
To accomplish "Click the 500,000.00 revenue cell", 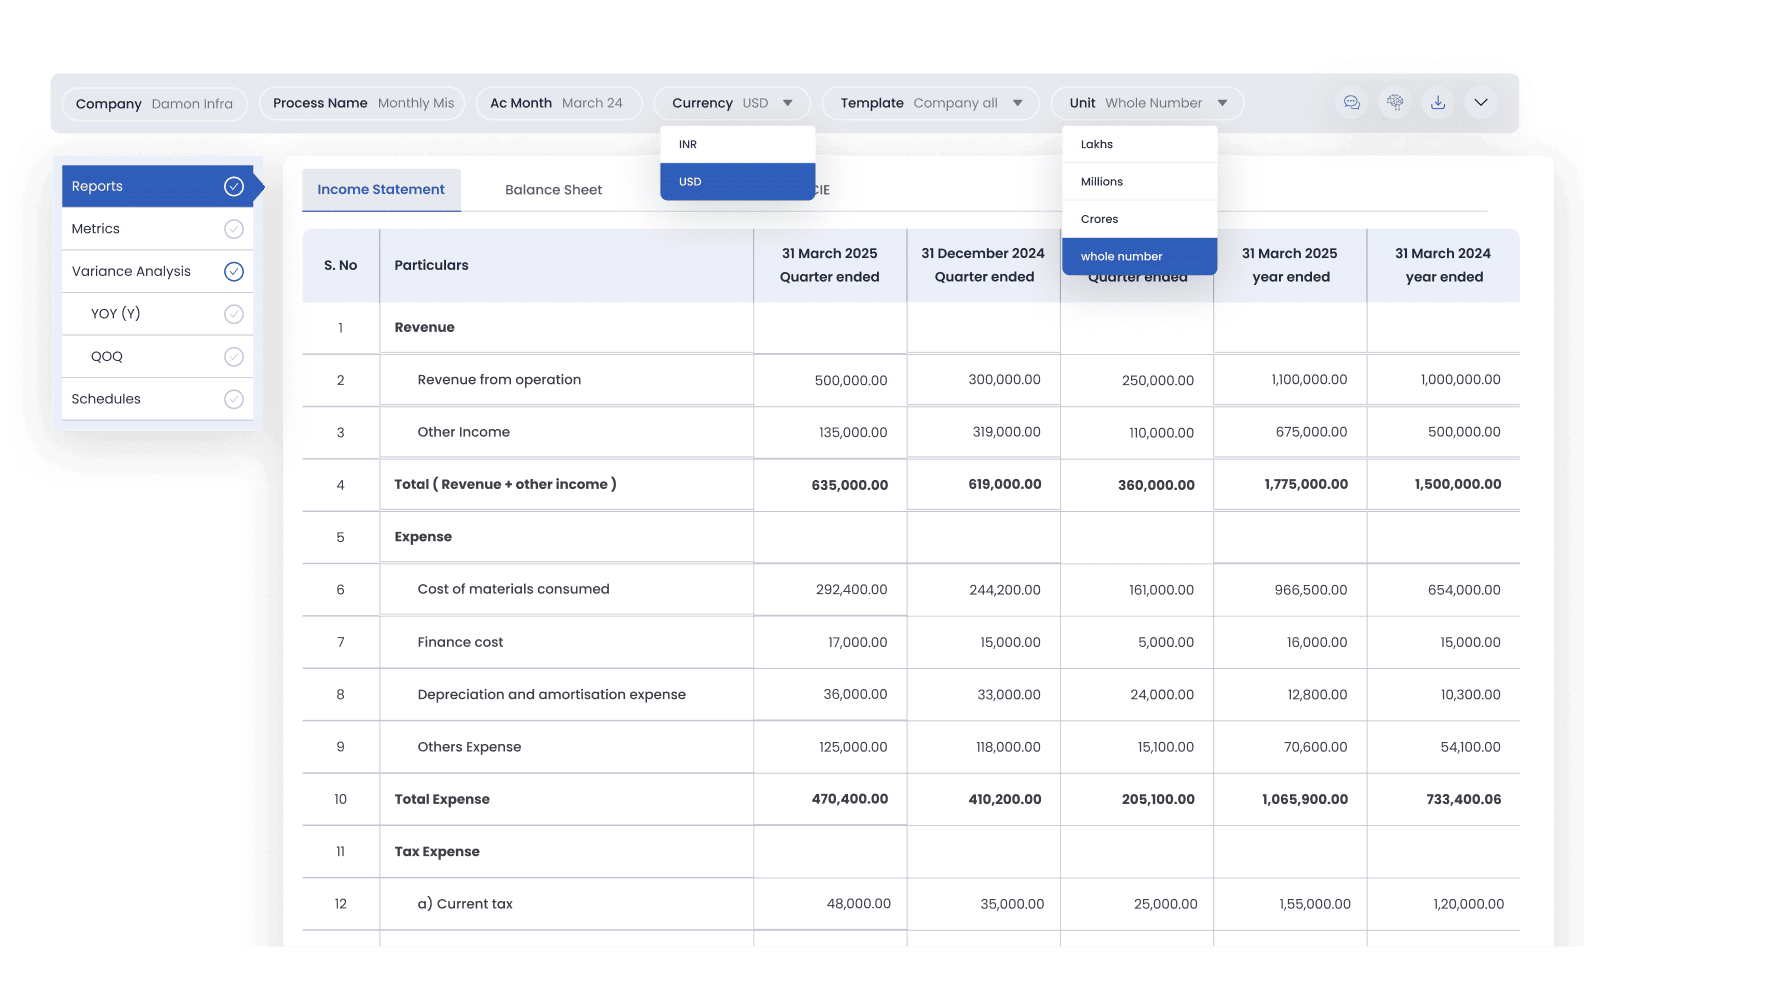I will pyautogui.click(x=830, y=380).
